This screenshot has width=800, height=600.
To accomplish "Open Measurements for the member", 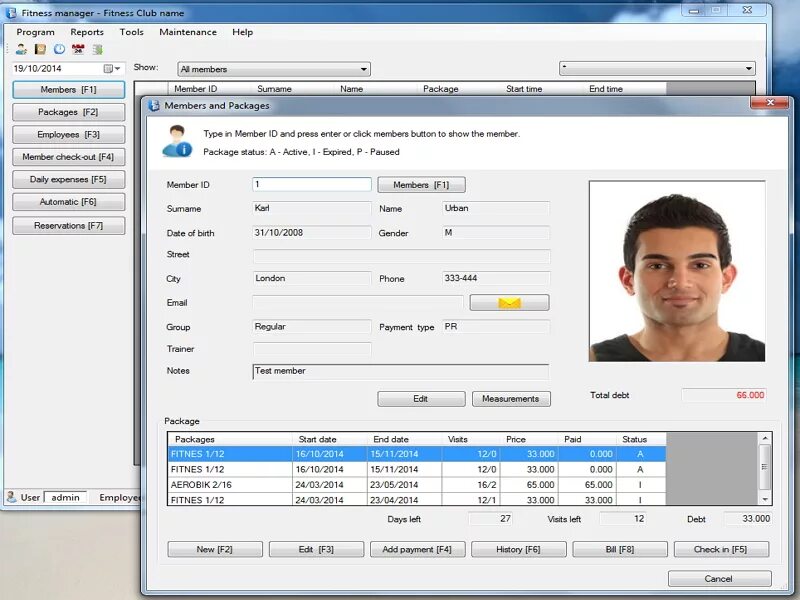I will 511,399.
